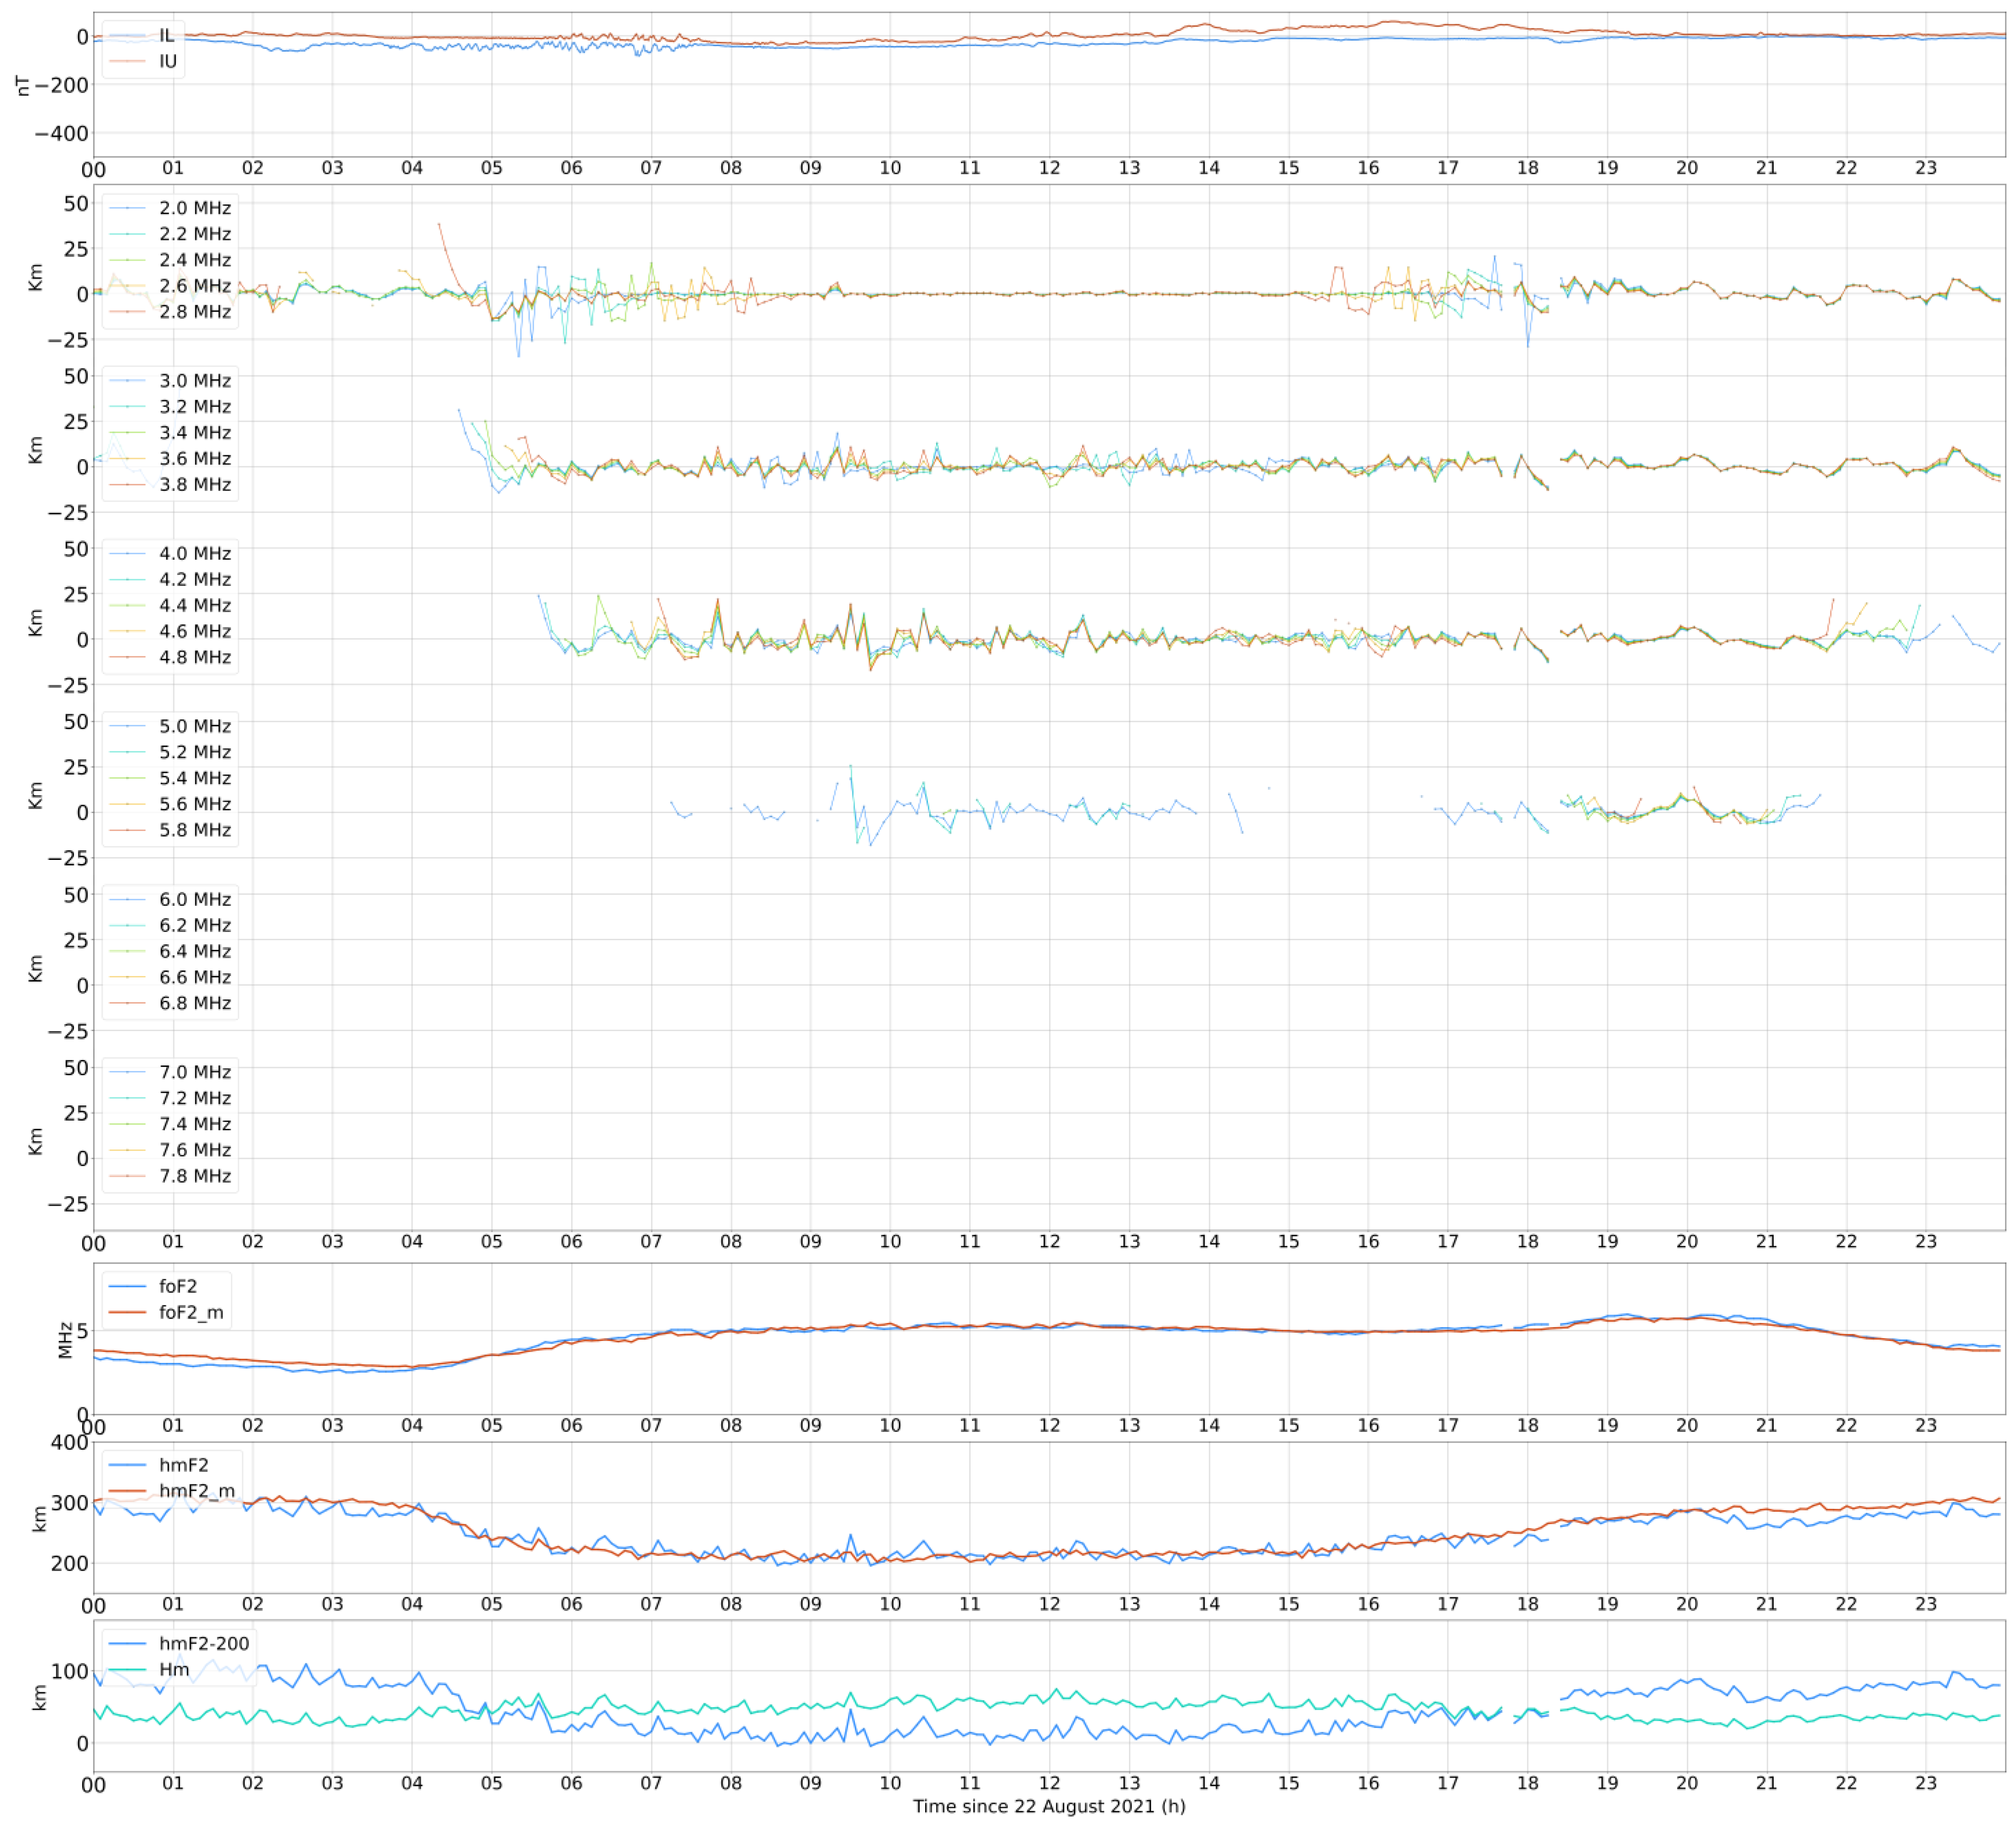The width and height of the screenshot is (2016, 1824).
Task: Click the x-axis title Time since 22 August 2021
Action: tap(1048, 1806)
